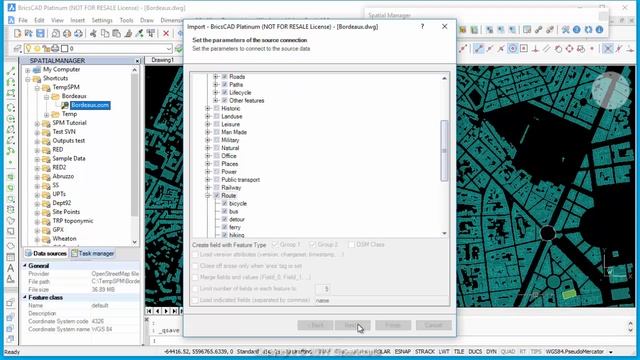Viewport: 640px width, 360px height.
Task: Open the Edit menu
Action: 39,20
